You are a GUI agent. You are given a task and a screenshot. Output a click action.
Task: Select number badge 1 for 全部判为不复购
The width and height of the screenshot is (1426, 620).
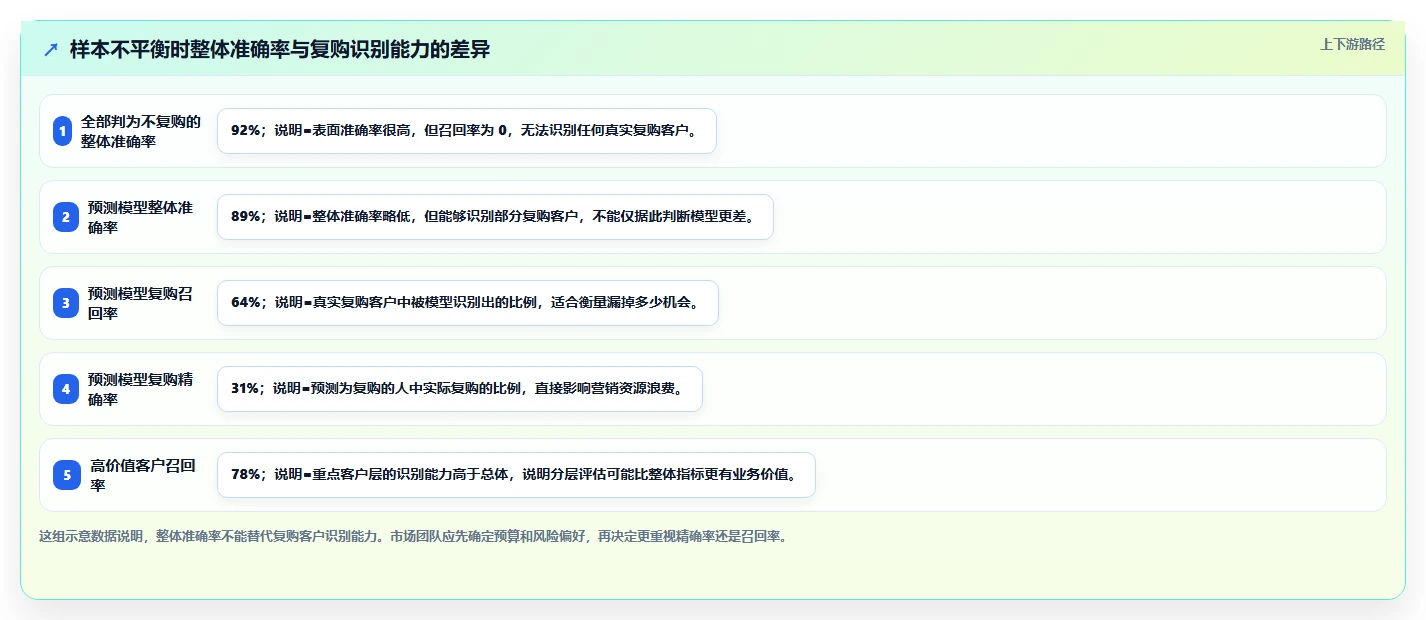[63, 131]
